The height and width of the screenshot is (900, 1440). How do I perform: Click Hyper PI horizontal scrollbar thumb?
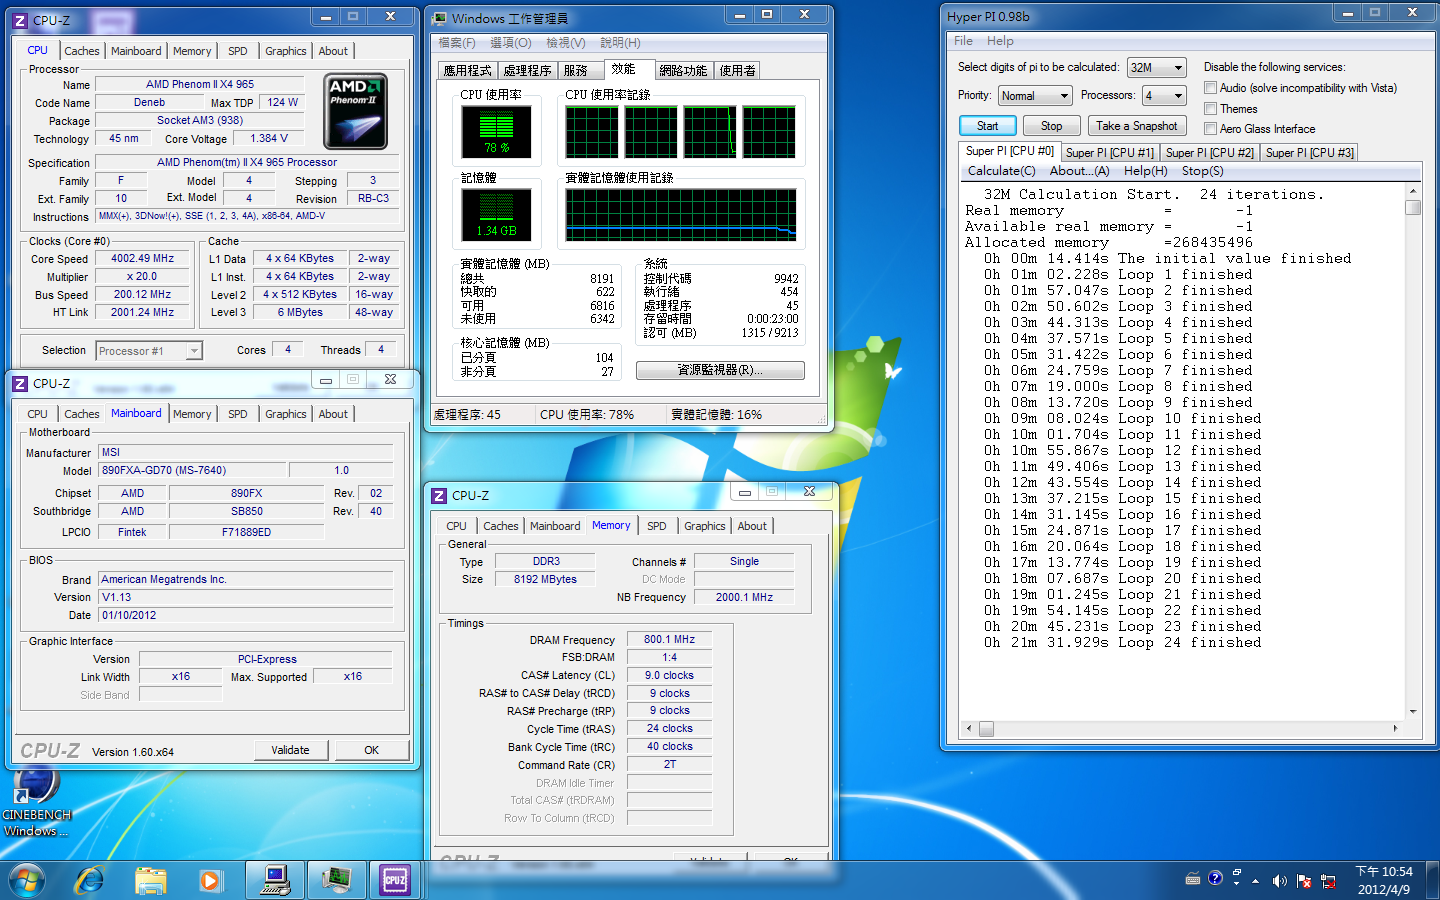tap(986, 729)
